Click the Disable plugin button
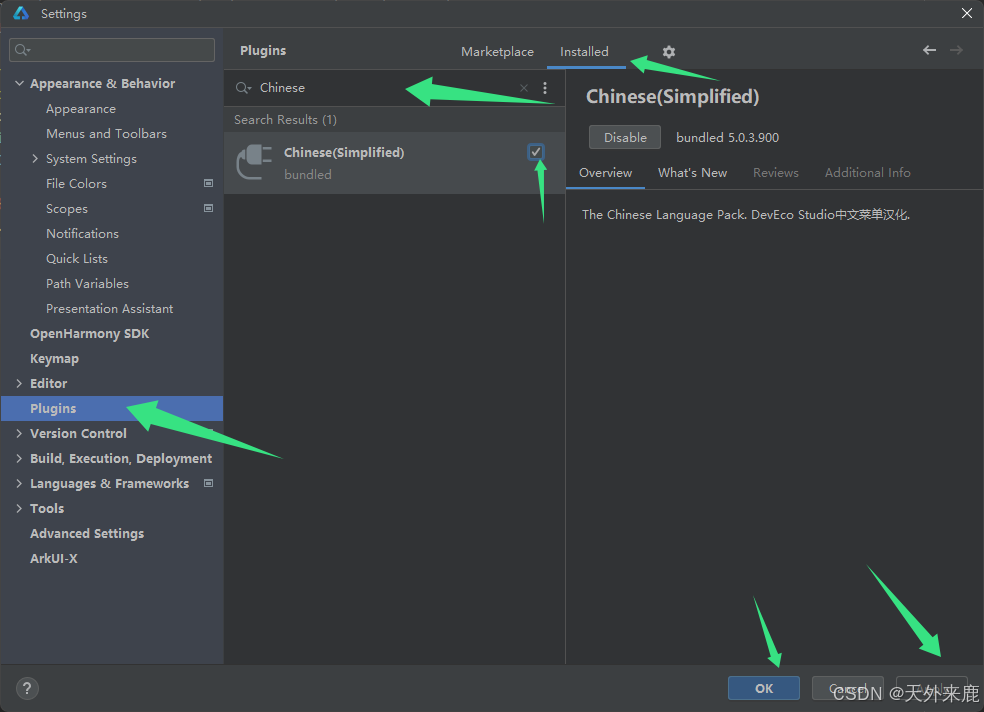 (x=625, y=137)
